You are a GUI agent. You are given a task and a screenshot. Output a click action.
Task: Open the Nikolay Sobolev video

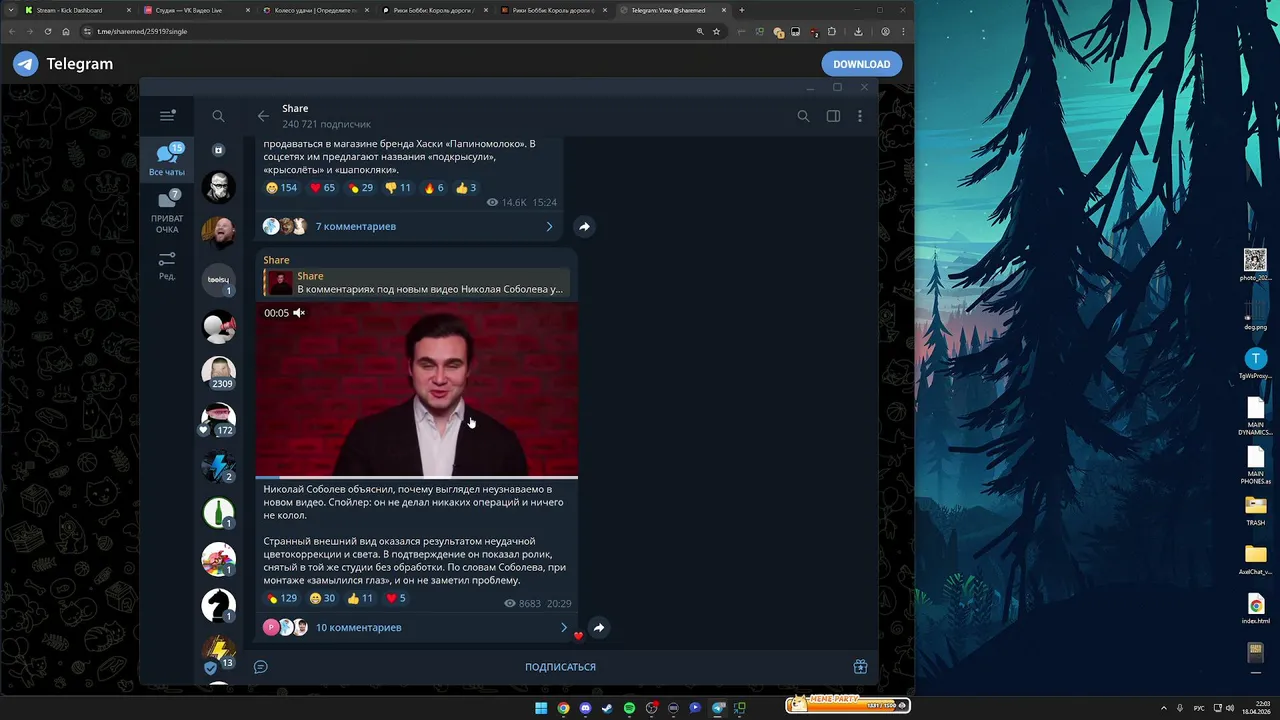point(417,389)
